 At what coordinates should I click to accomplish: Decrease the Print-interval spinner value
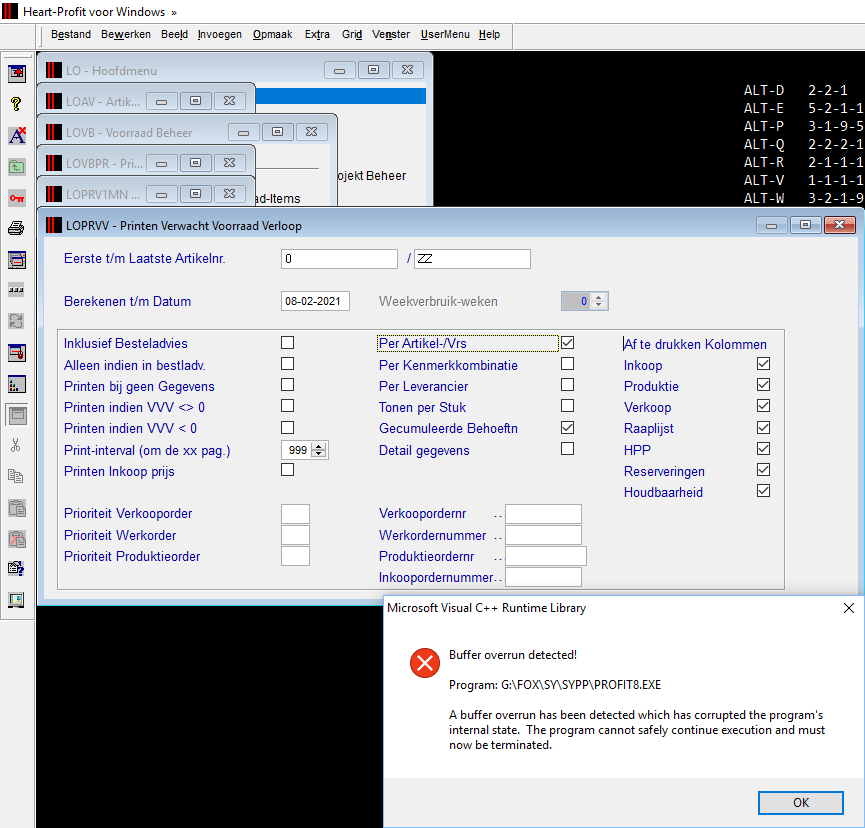(319, 454)
